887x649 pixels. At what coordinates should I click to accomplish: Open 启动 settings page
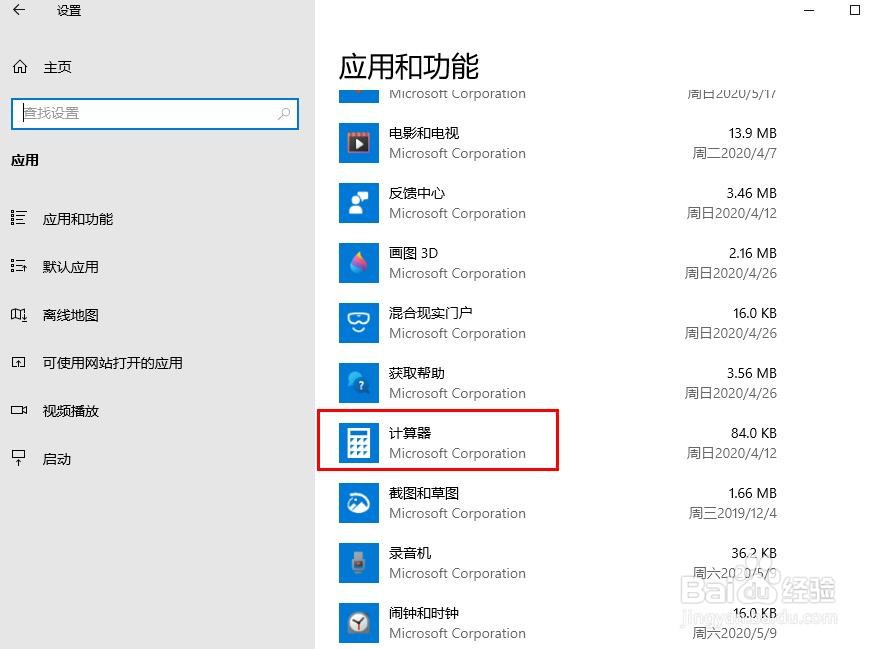(x=57, y=459)
